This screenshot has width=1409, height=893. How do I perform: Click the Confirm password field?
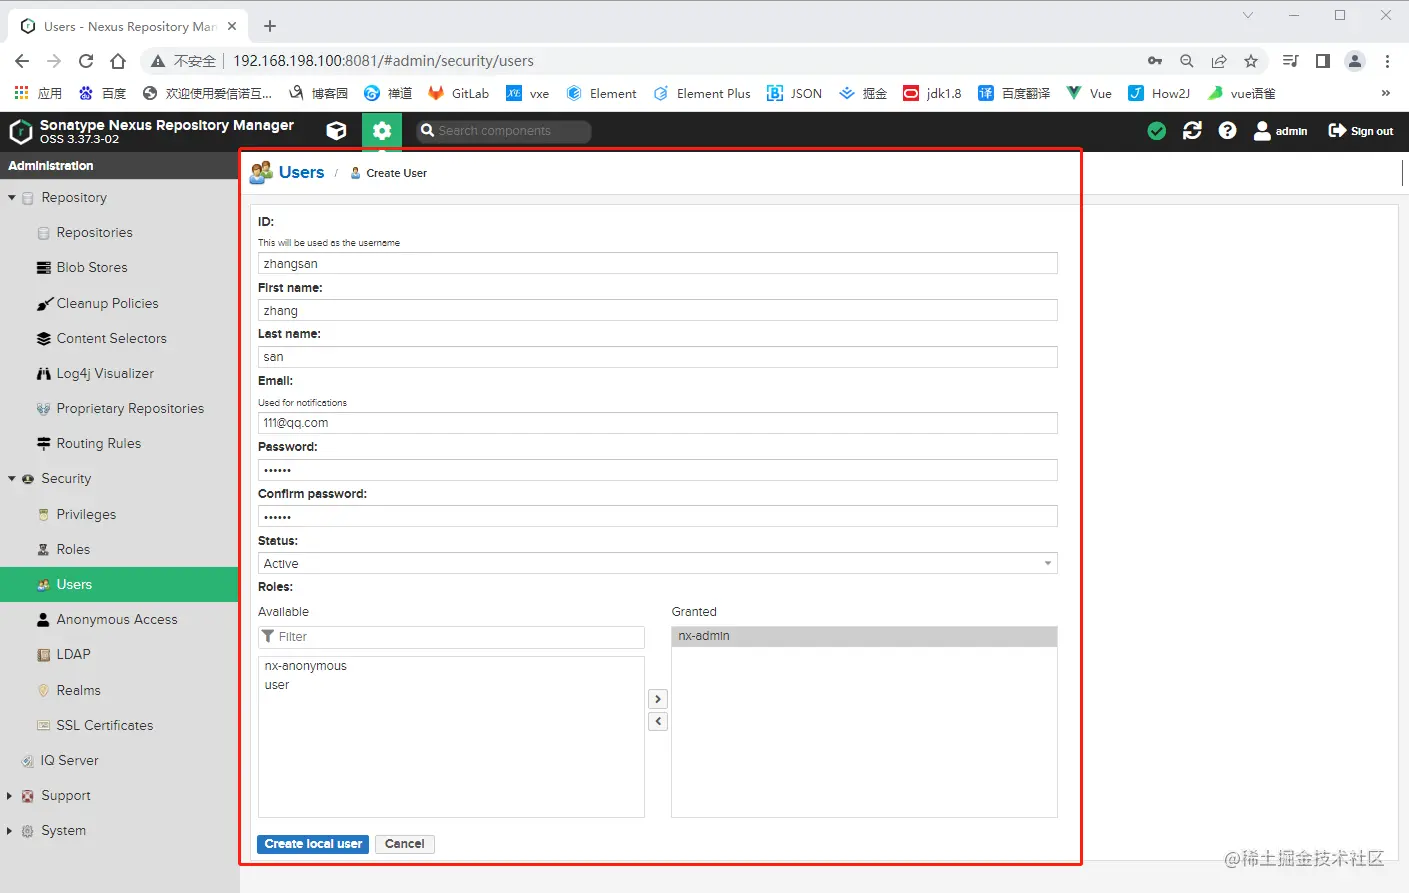(657, 516)
